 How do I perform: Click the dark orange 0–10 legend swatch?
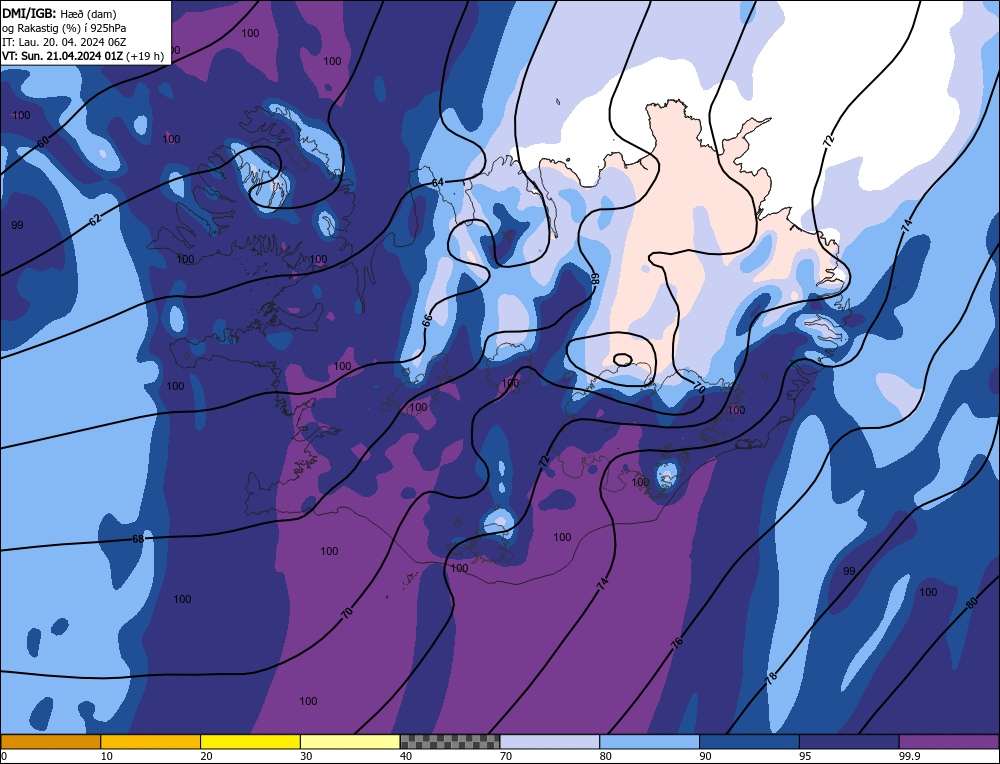50,742
